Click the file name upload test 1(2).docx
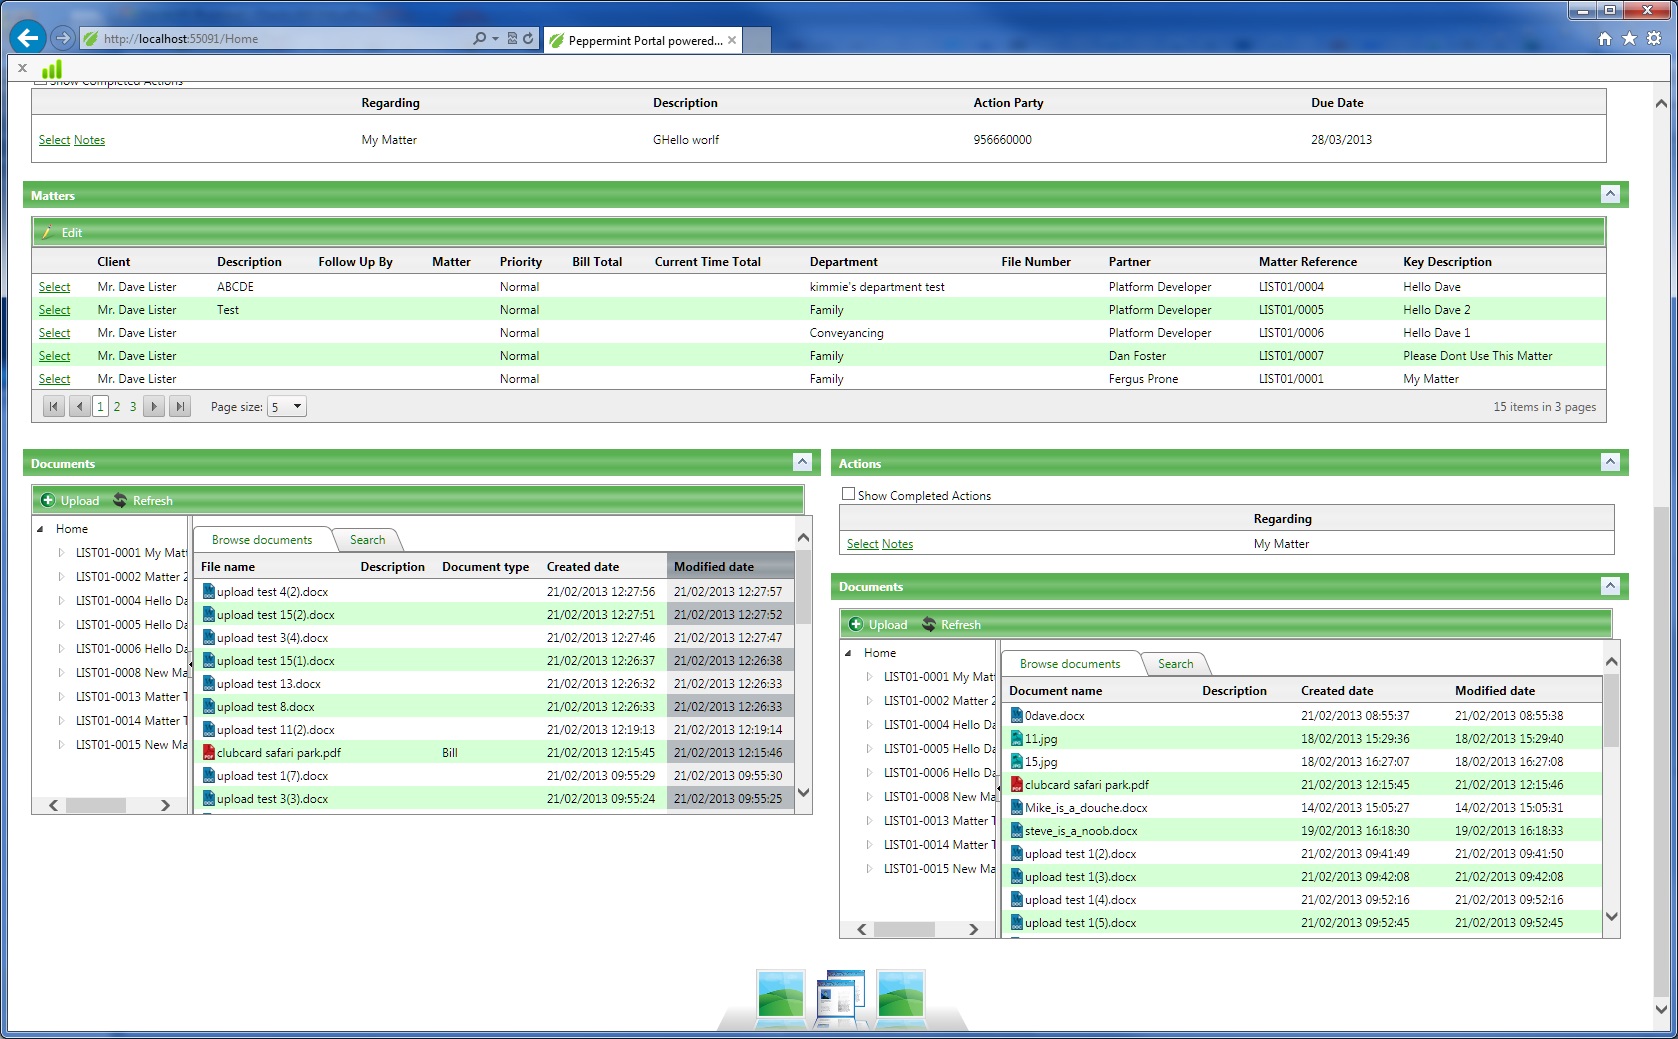This screenshot has height=1039, width=1678. (1081, 853)
